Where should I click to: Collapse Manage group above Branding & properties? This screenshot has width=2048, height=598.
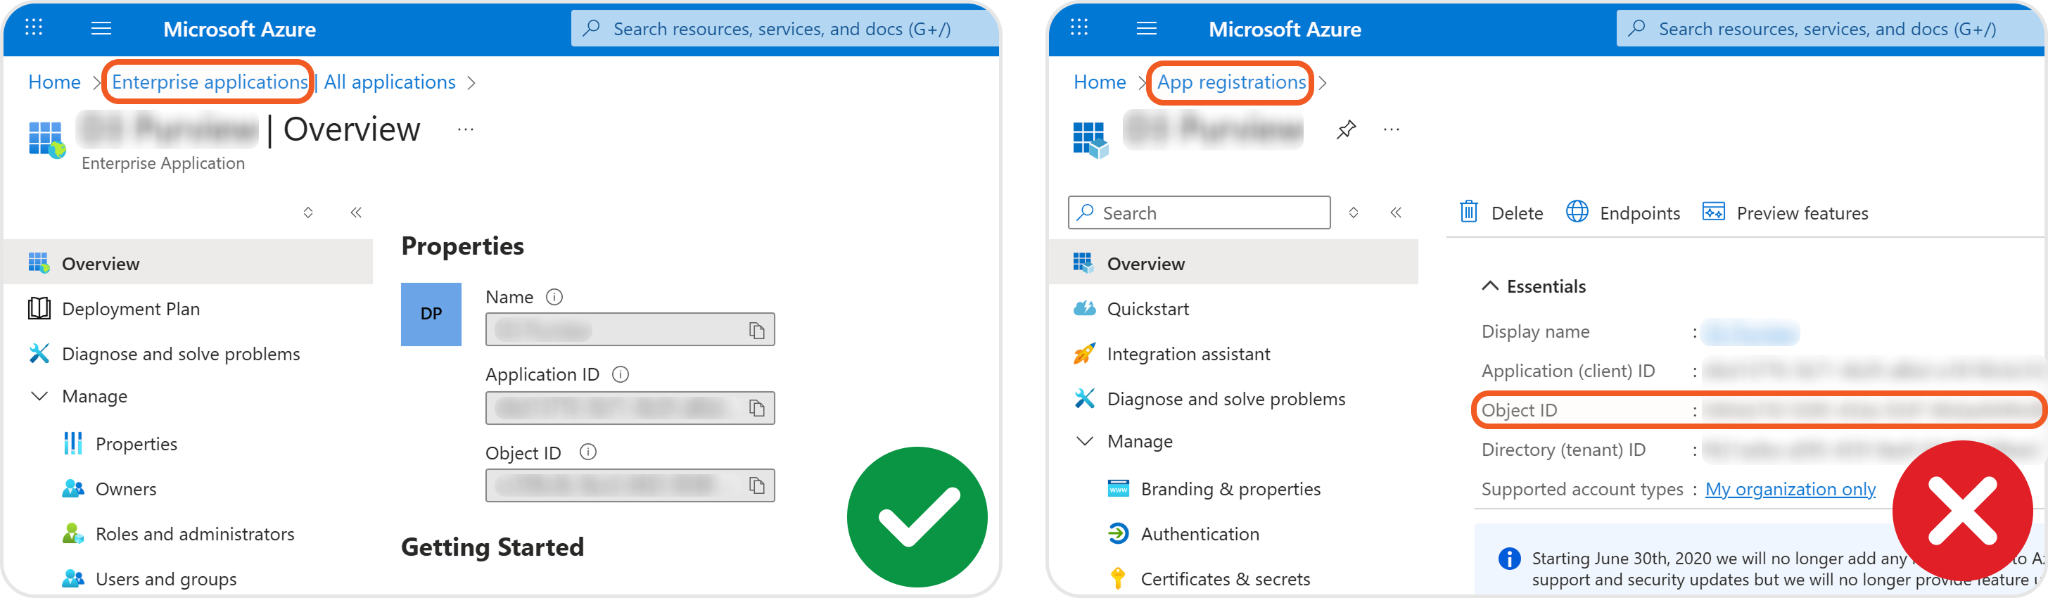tap(1085, 441)
